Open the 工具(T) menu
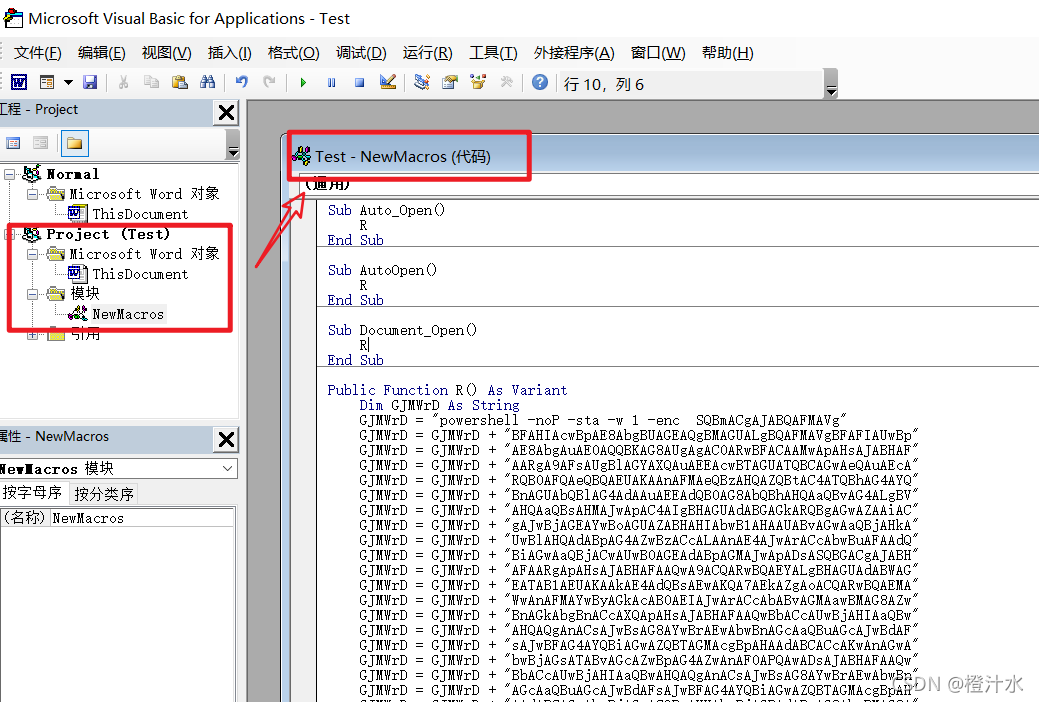This screenshot has width=1039, height=702. 493,53
